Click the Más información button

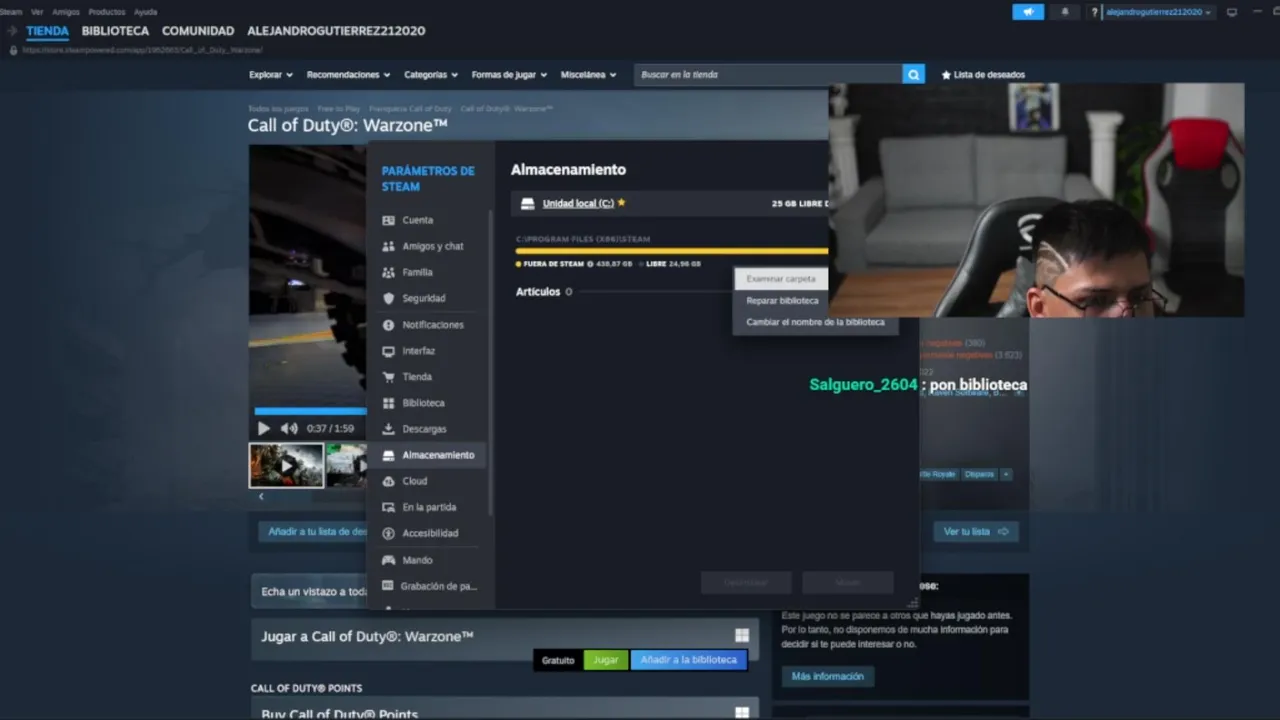828,676
